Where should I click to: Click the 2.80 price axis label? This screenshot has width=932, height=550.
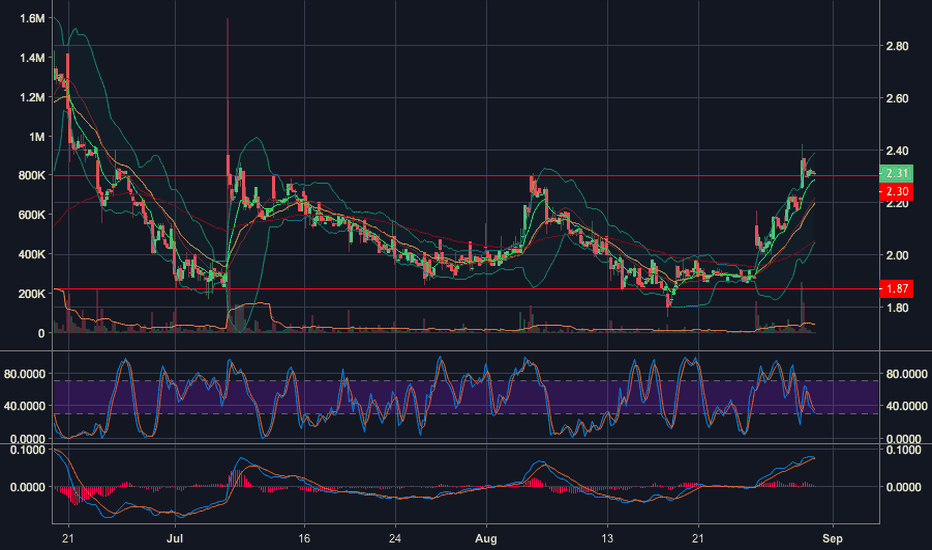pyautogui.click(x=897, y=46)
